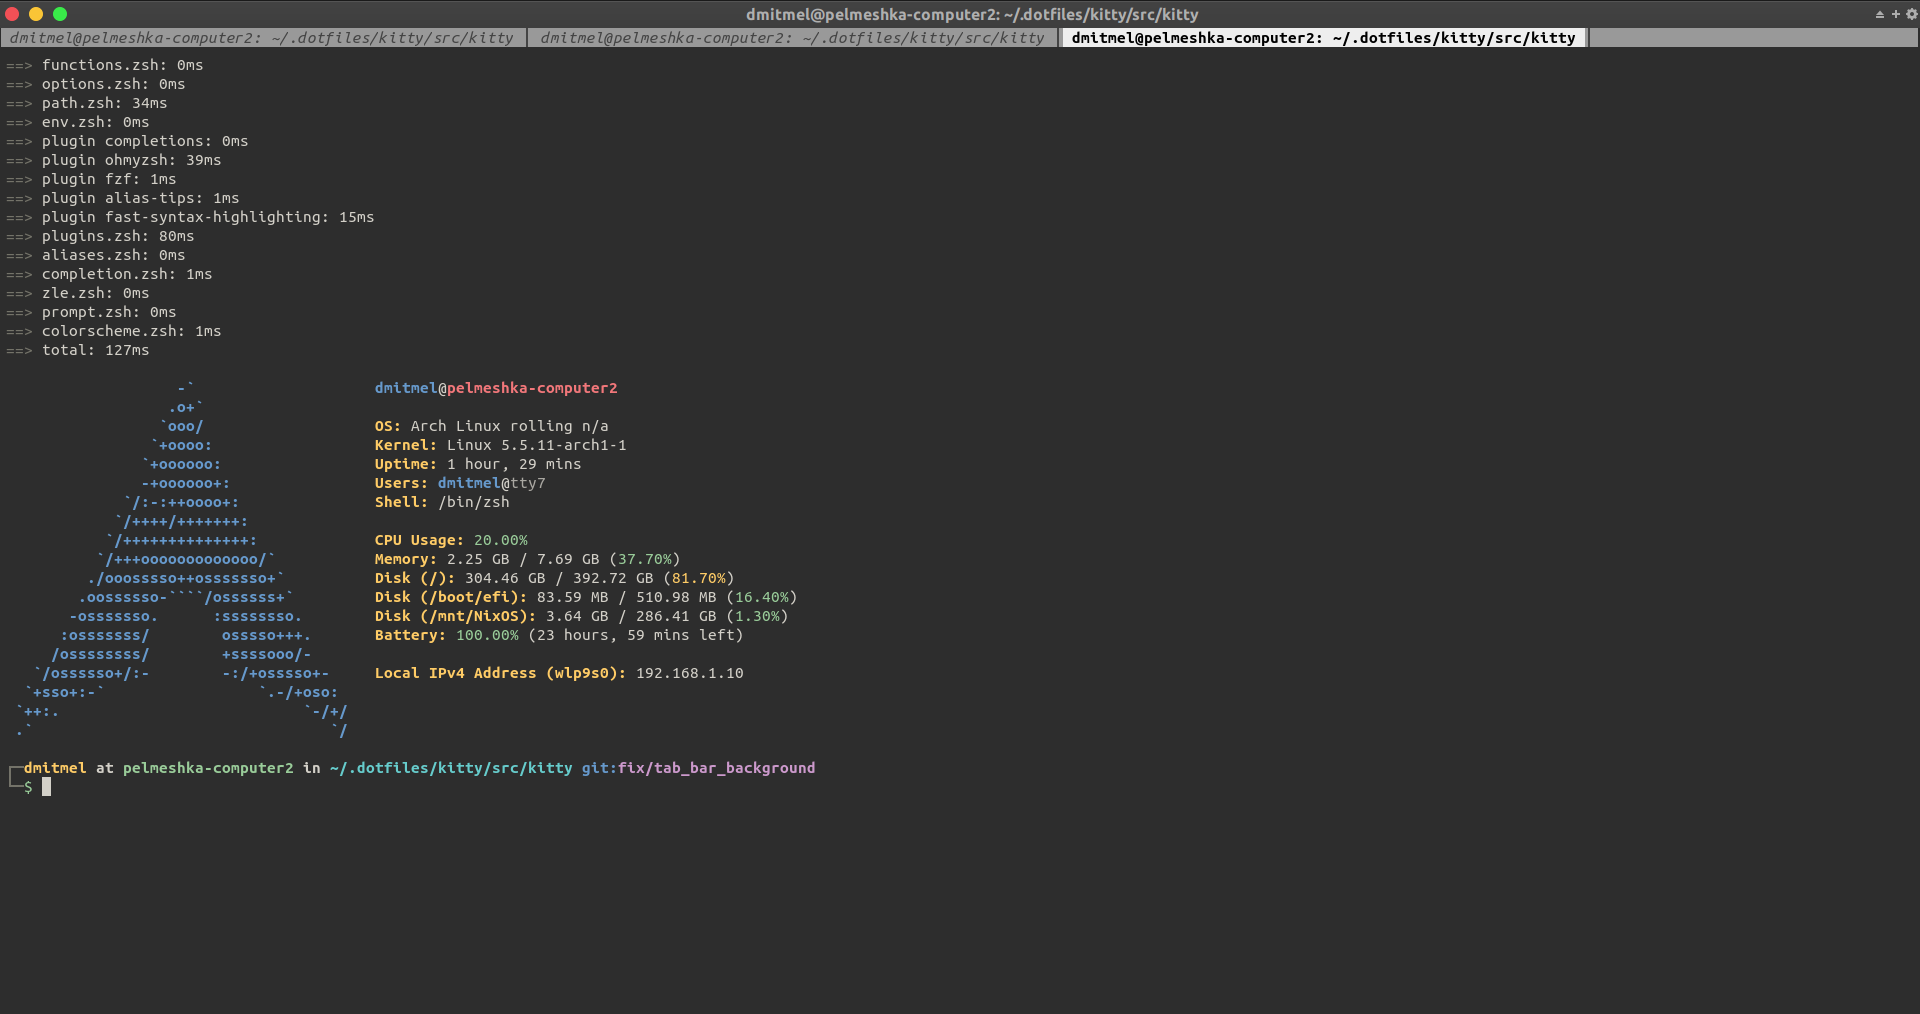Click the 'functions.zsh: 0ms' line
The image size is (1920, 1014).
[x=104, y=65]
